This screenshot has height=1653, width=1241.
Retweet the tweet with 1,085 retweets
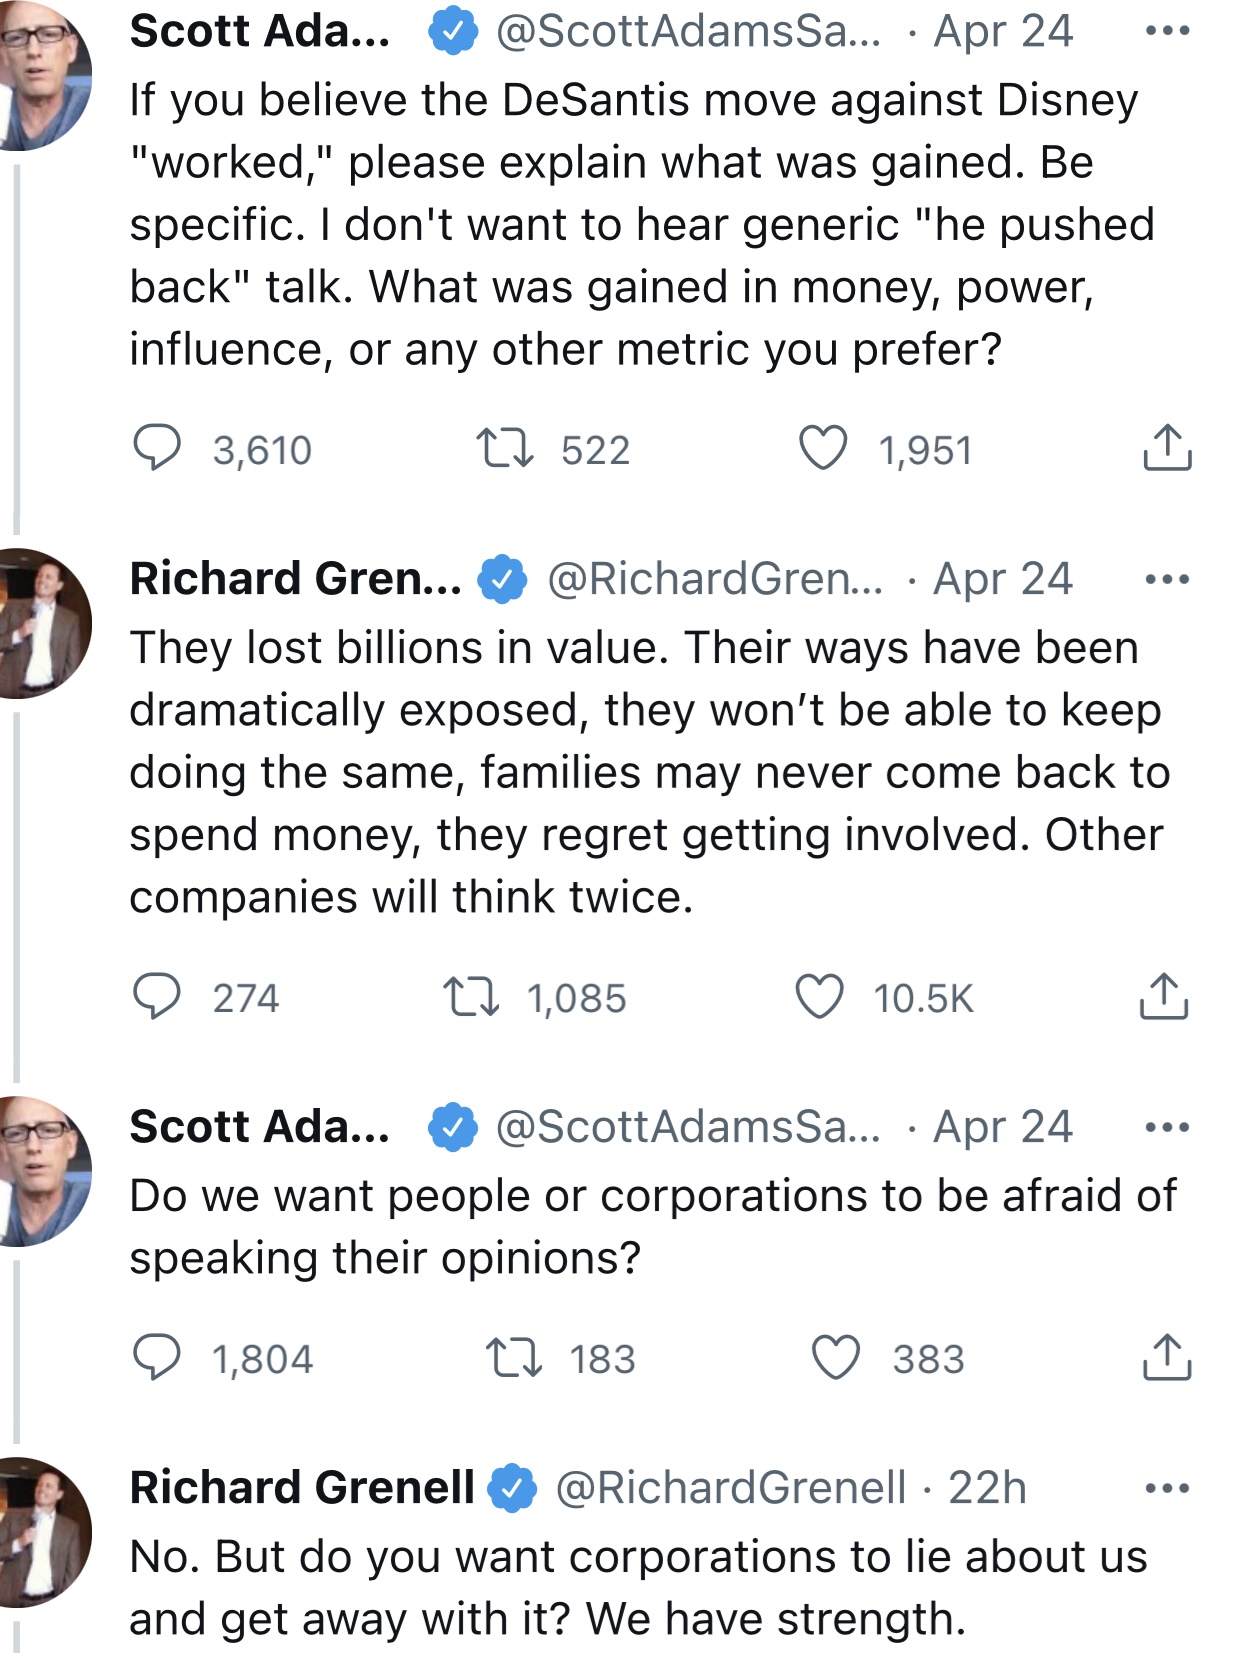[x=471, y=996]
